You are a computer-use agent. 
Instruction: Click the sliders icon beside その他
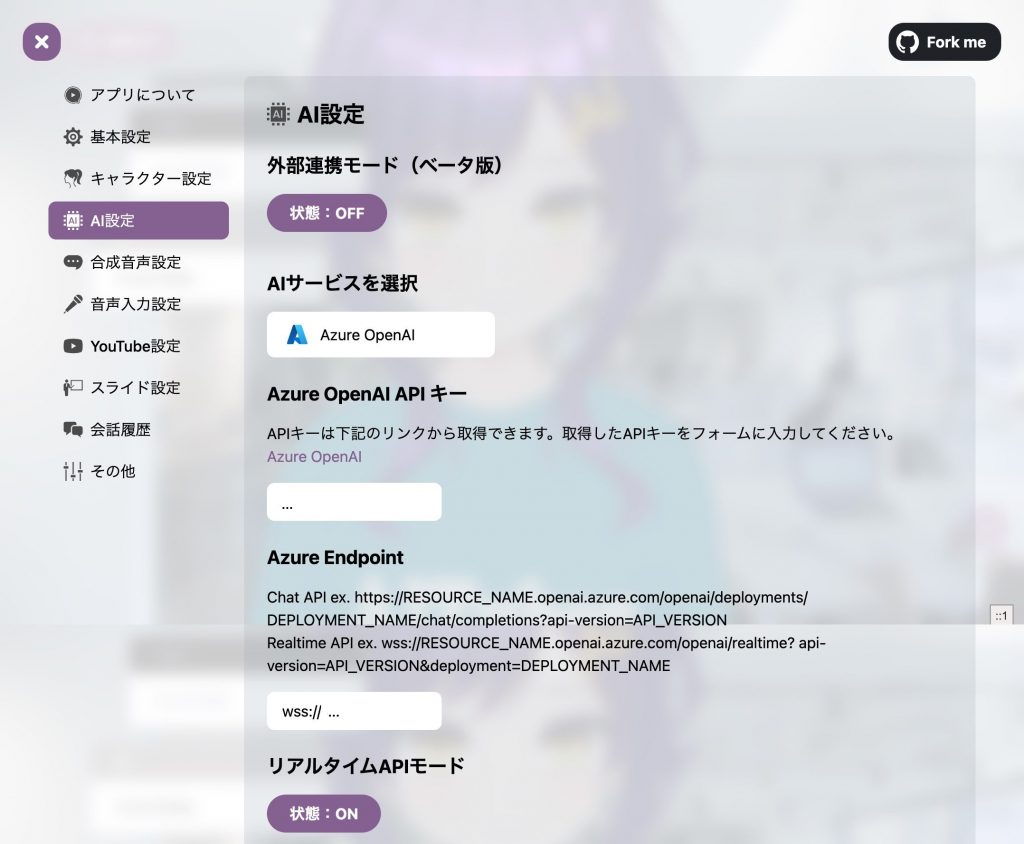[72, 471]
